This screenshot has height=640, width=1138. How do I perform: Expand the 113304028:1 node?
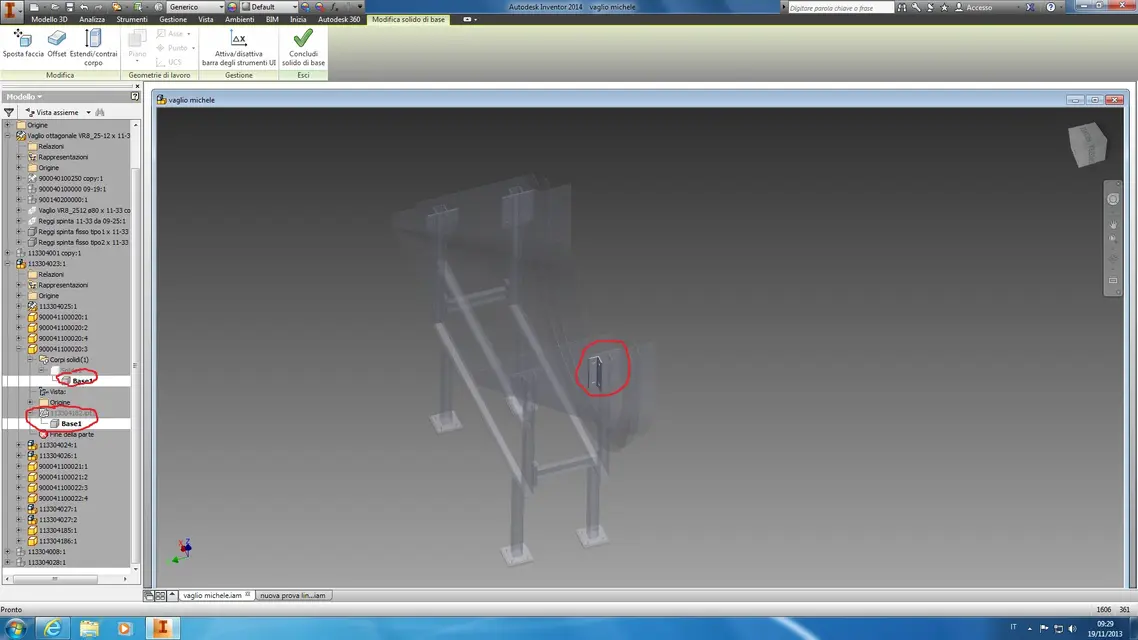pos(8,562)
